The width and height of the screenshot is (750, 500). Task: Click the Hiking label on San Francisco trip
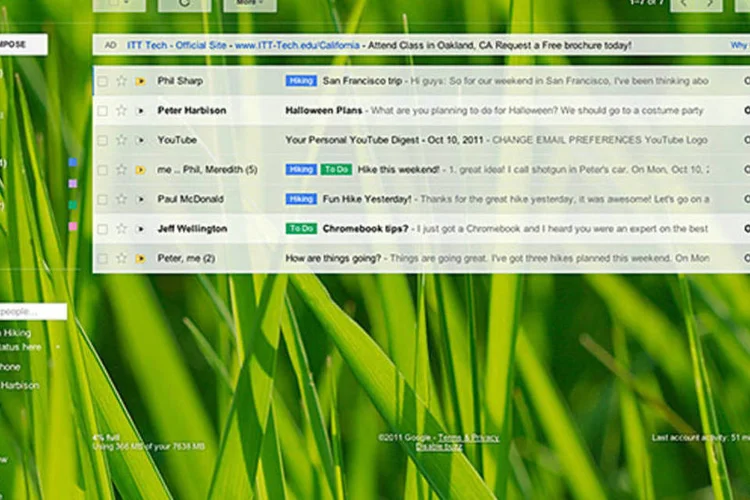tap(301, 81)
